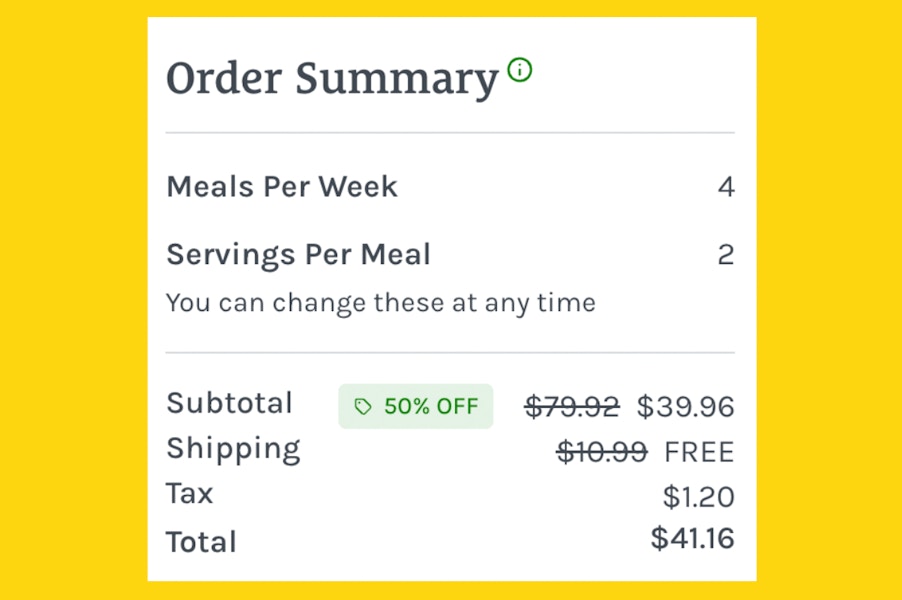Select the Servings Per Meal label
Viewport: 902px width, 600px height.
pyautogui.click(x=298, y=255)
